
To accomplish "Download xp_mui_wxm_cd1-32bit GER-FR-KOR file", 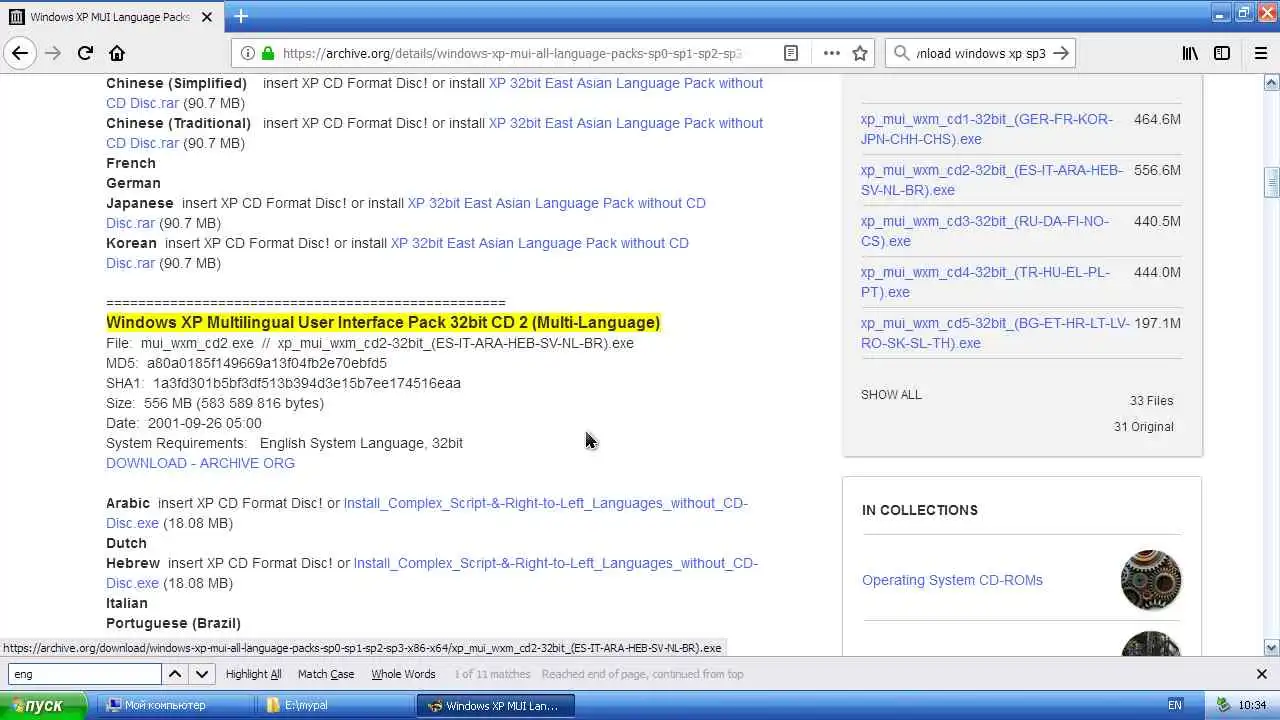I will [986, 129].
